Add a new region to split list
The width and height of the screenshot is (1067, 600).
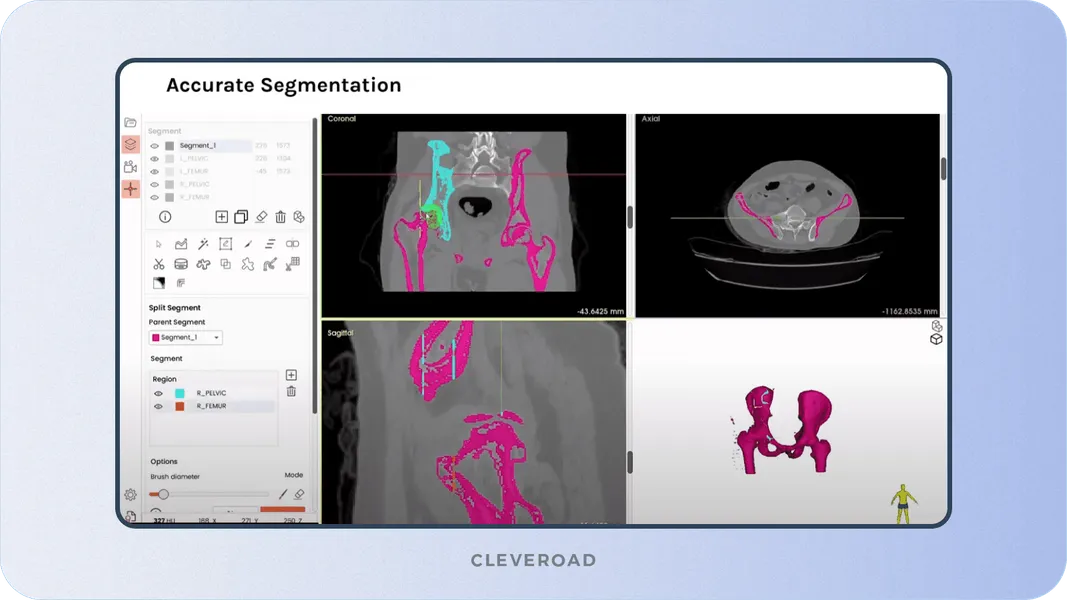[x=291, y=375]
